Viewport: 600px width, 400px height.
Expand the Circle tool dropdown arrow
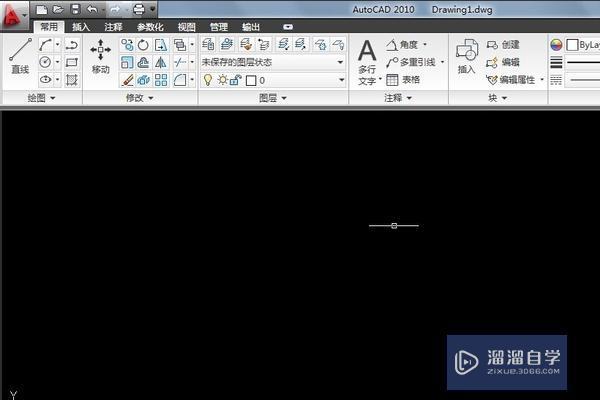click(x=57, y=62)
